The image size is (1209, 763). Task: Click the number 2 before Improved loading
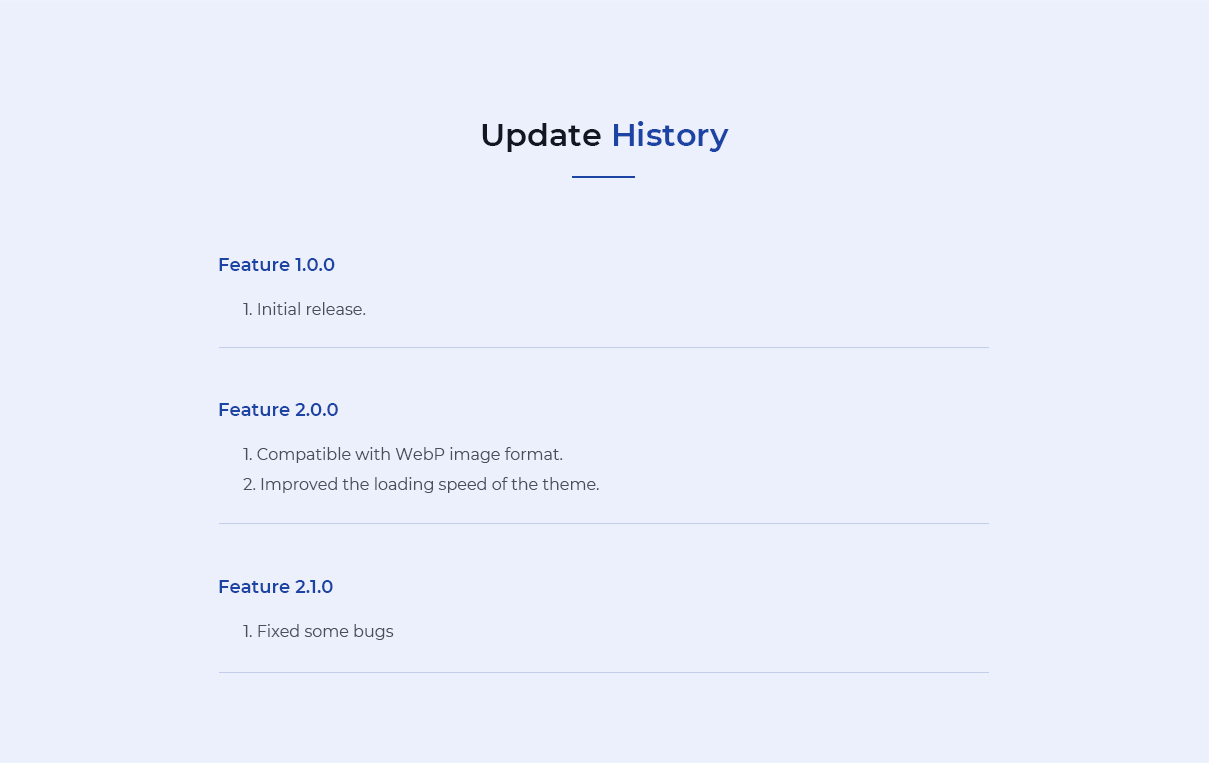point(249,485)
